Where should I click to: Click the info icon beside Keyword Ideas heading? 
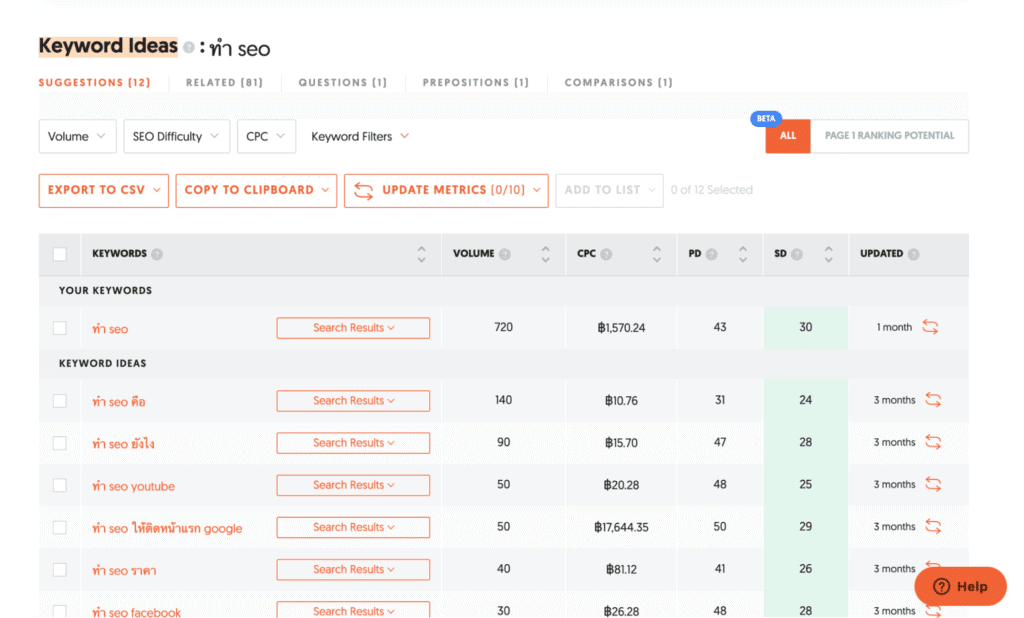click(186, 46)
